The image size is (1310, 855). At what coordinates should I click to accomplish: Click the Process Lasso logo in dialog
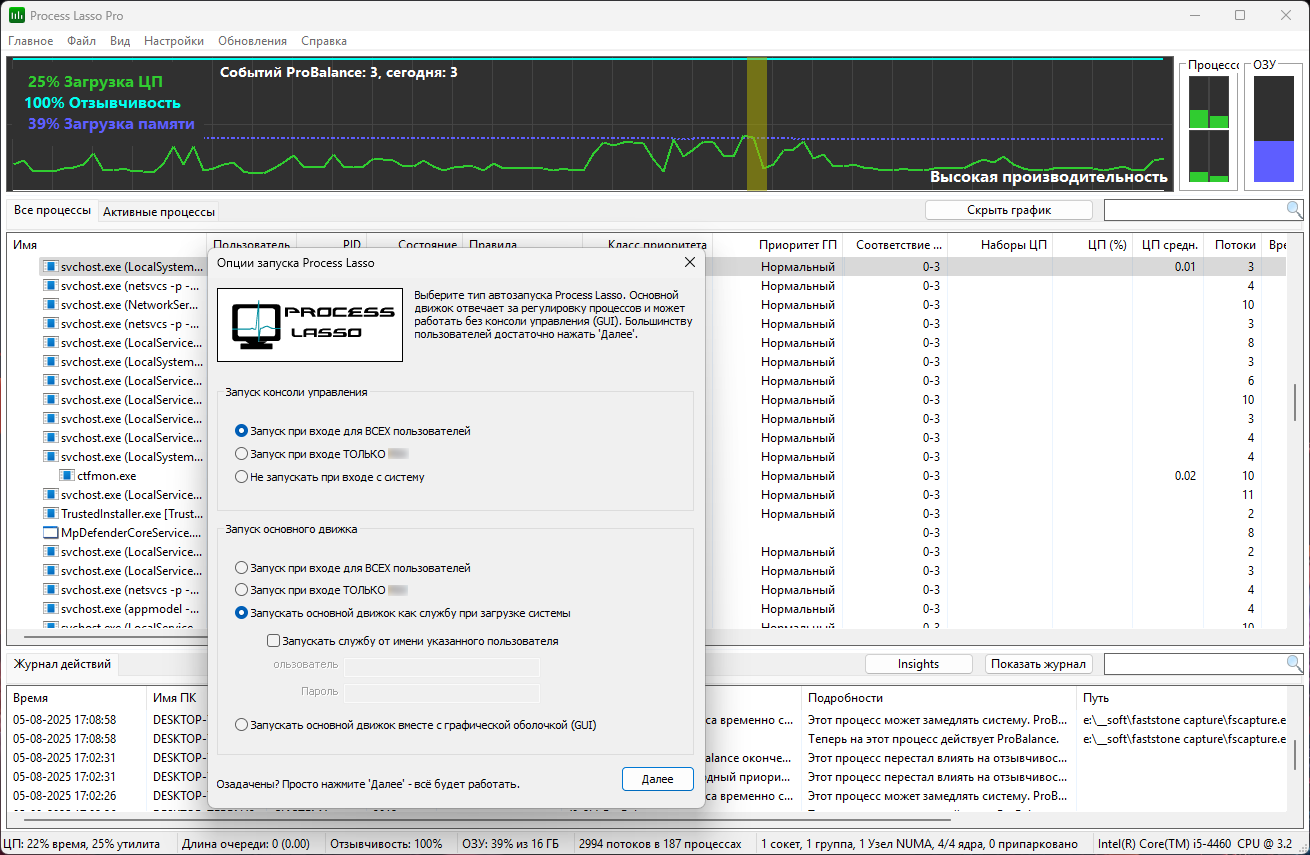(310, 324)
